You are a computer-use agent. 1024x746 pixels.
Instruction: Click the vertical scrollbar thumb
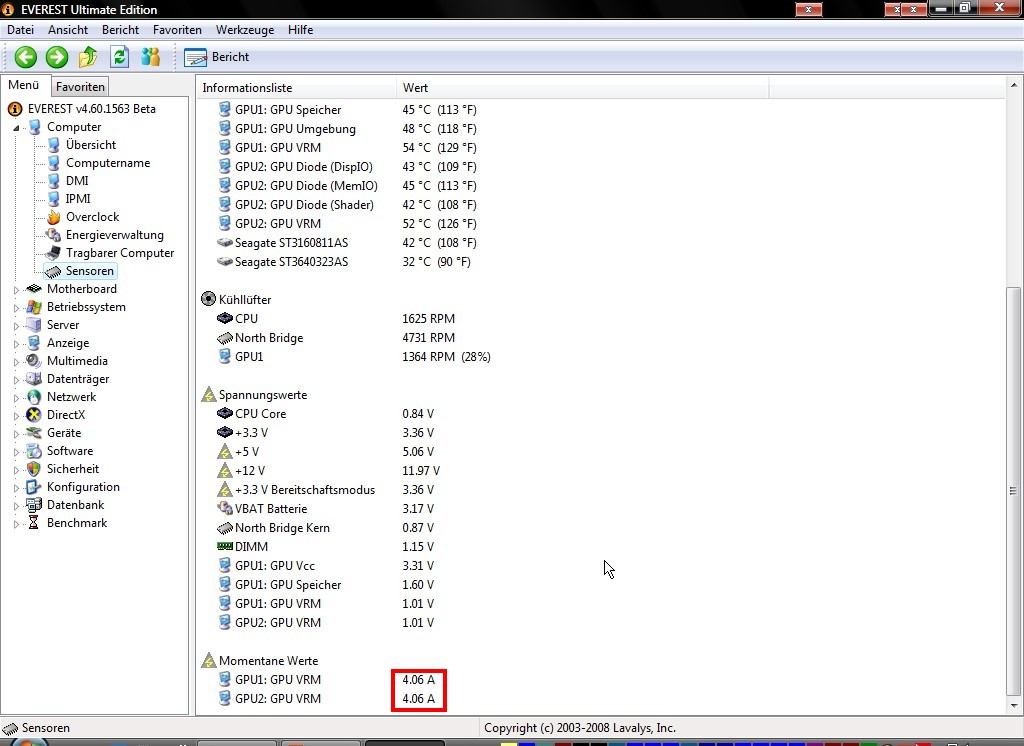click(x=1014, y=491)
